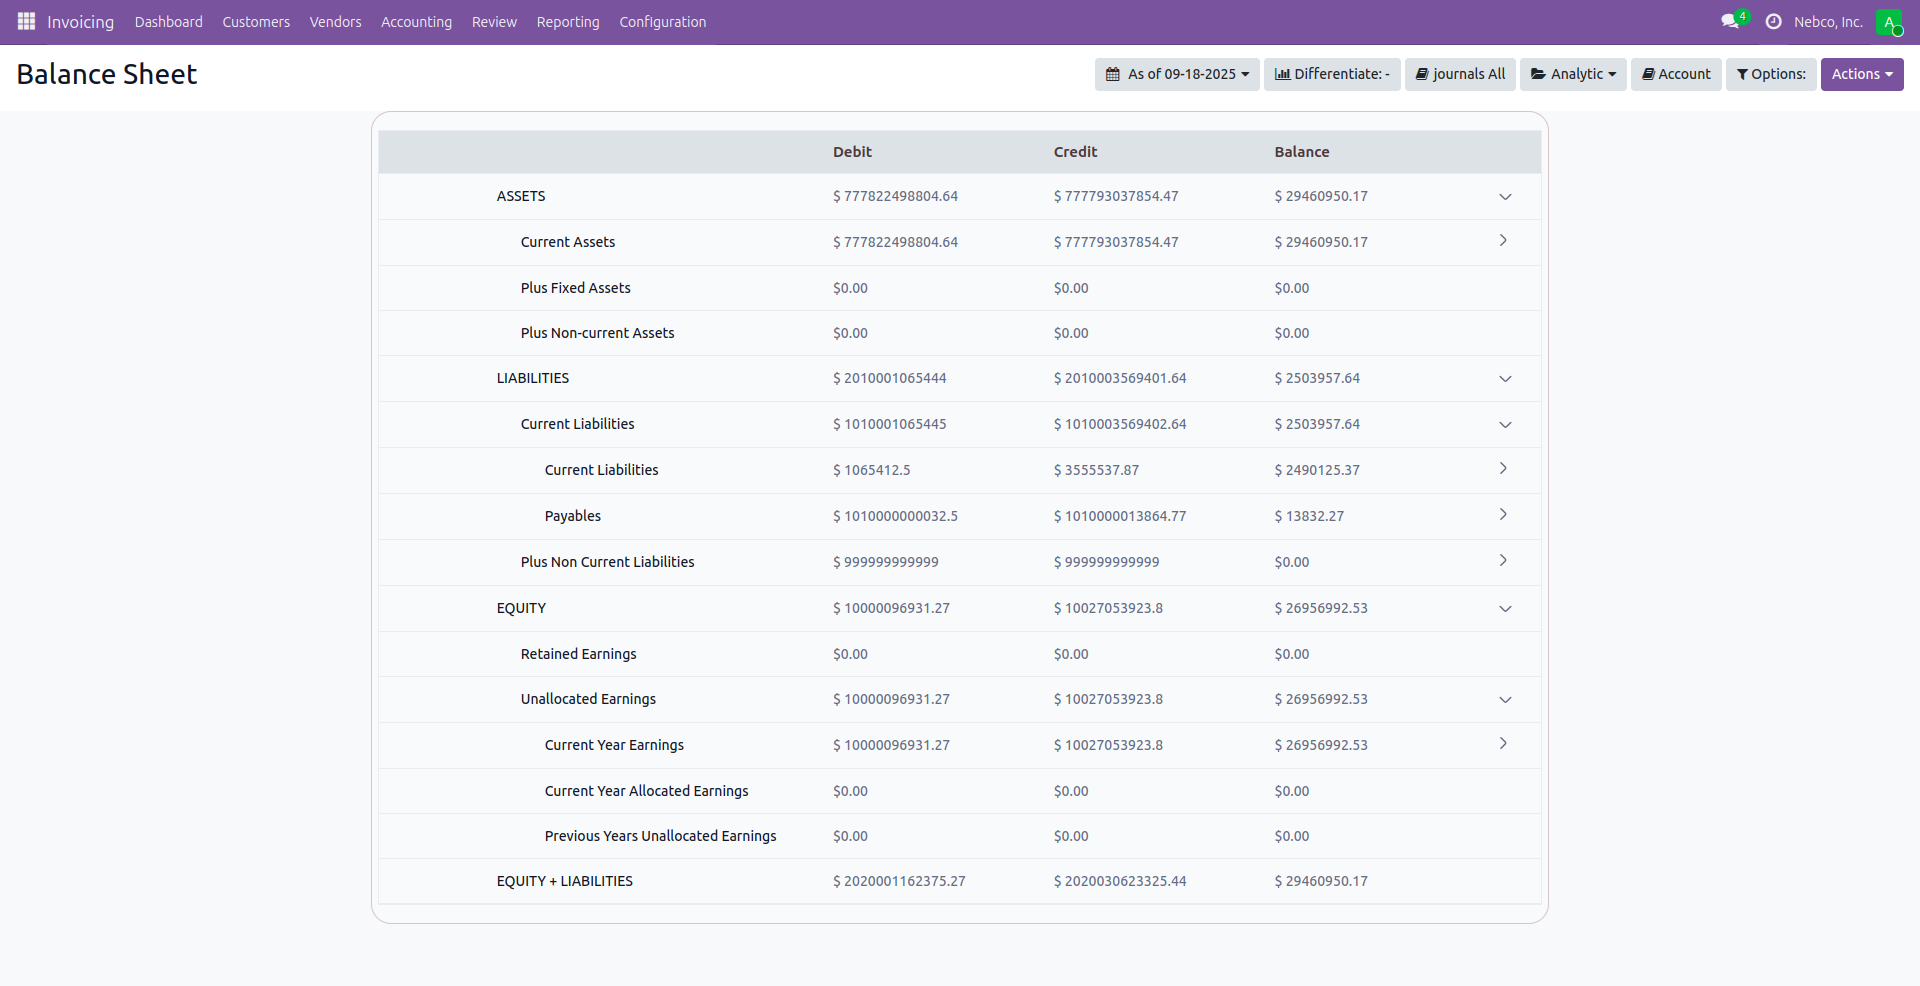Expand the Payables row arrow
Screen dimensions: 1920x986
pyautogui.click(x=1503, y=515)
